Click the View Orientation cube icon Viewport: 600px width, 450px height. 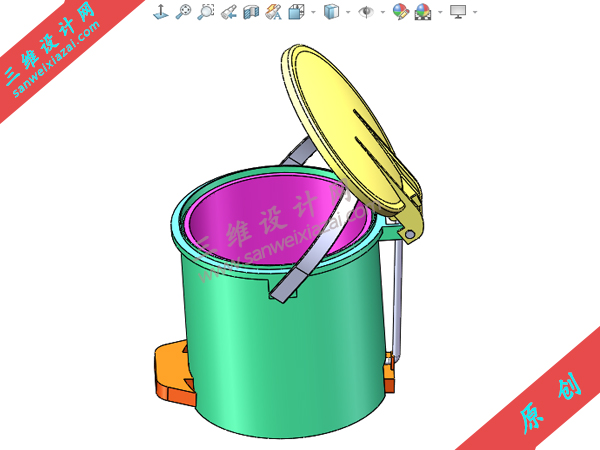[x=296, y=12]
